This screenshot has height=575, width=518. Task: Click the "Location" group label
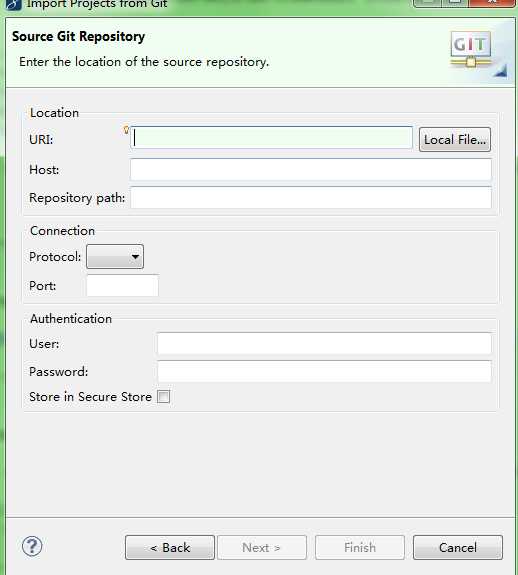55,113
